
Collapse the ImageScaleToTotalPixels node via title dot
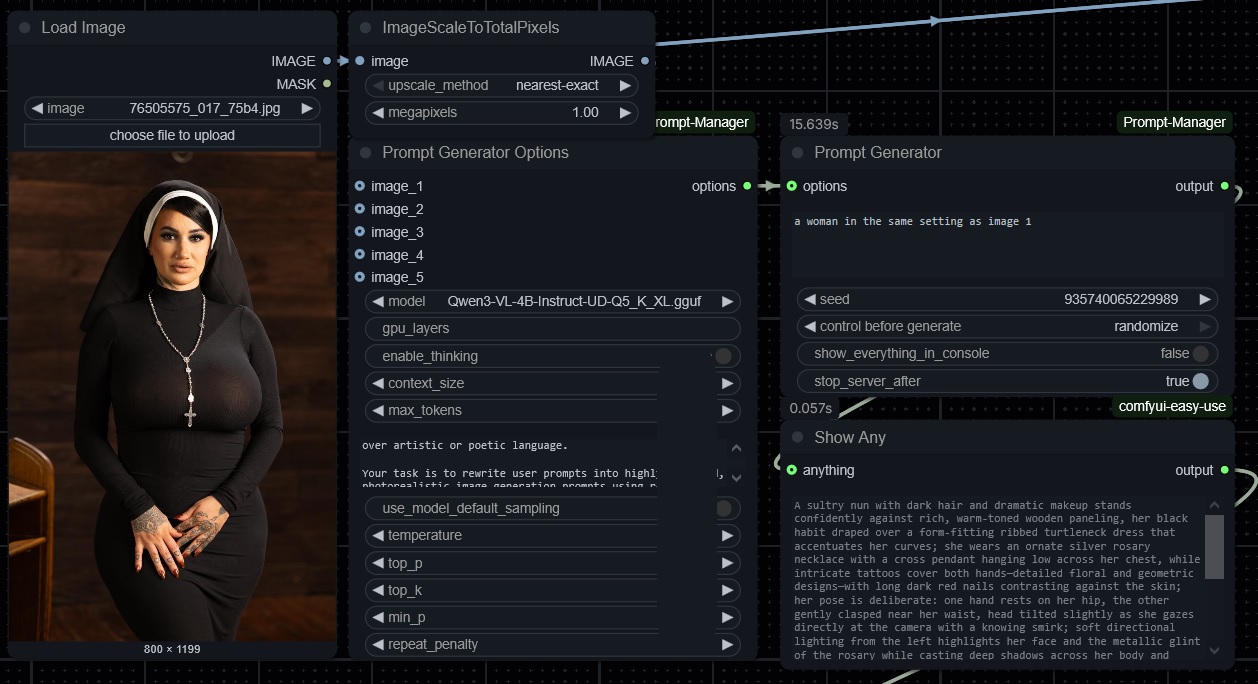pos(366,28)
